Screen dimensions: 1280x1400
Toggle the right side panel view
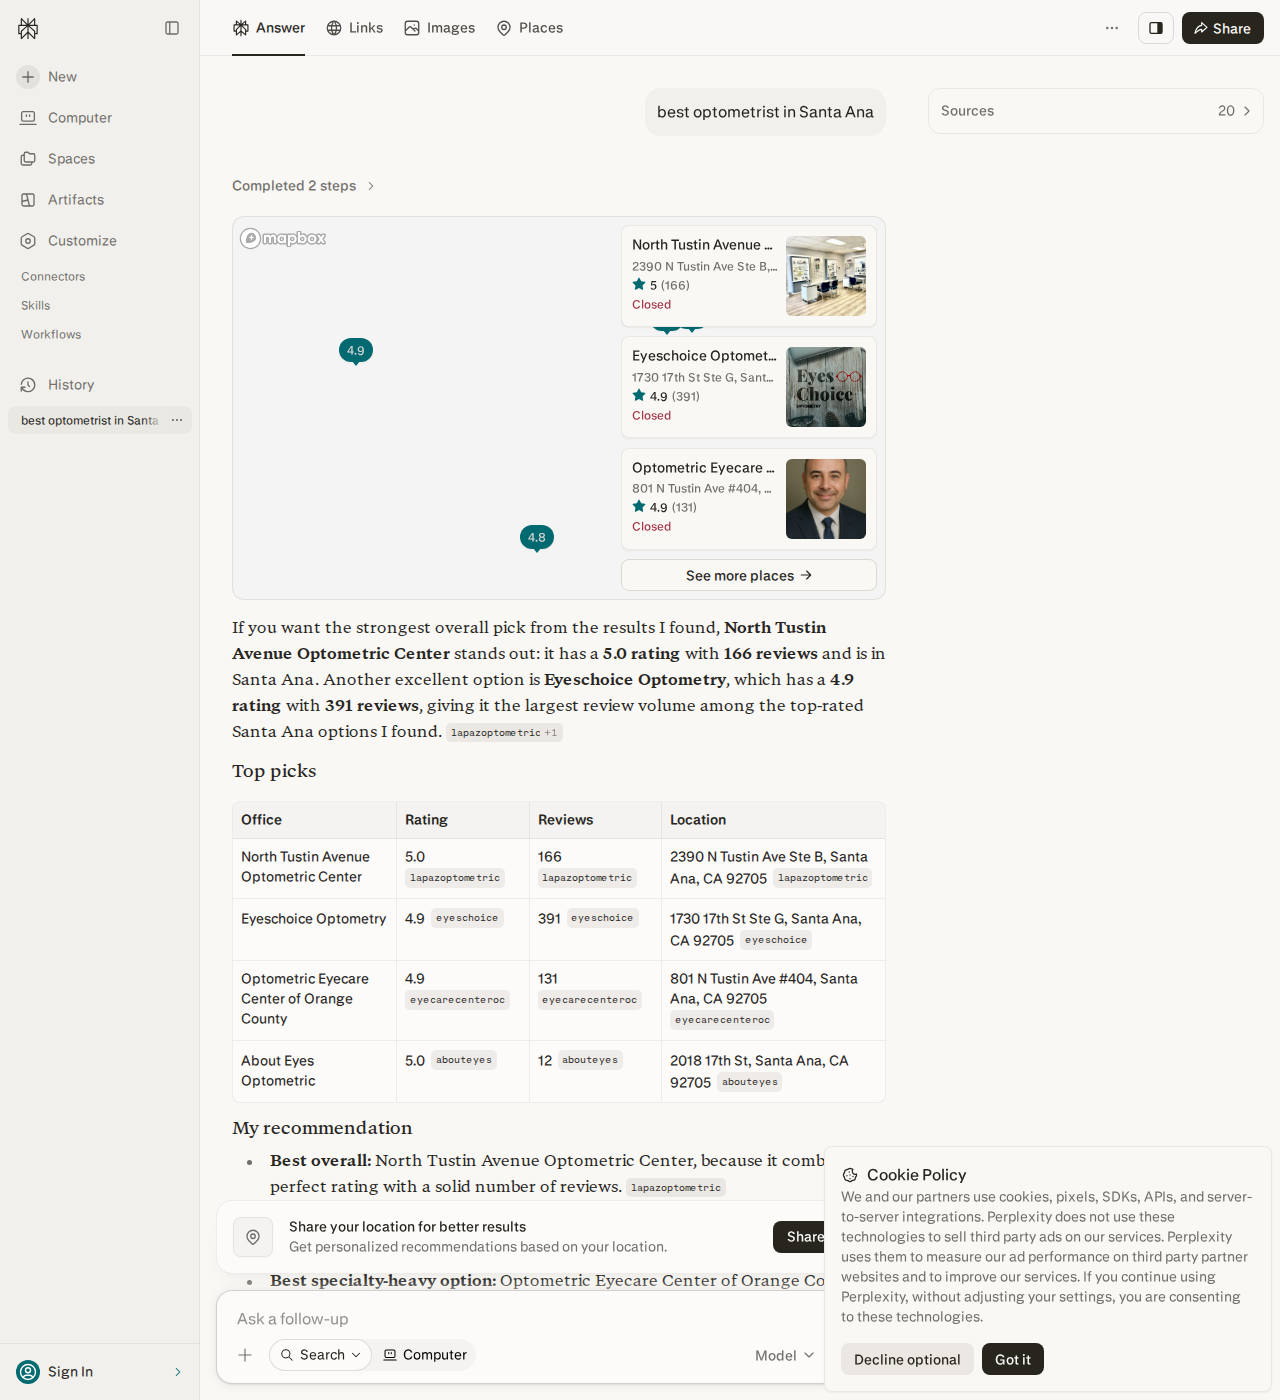(x=1156, y=28)
